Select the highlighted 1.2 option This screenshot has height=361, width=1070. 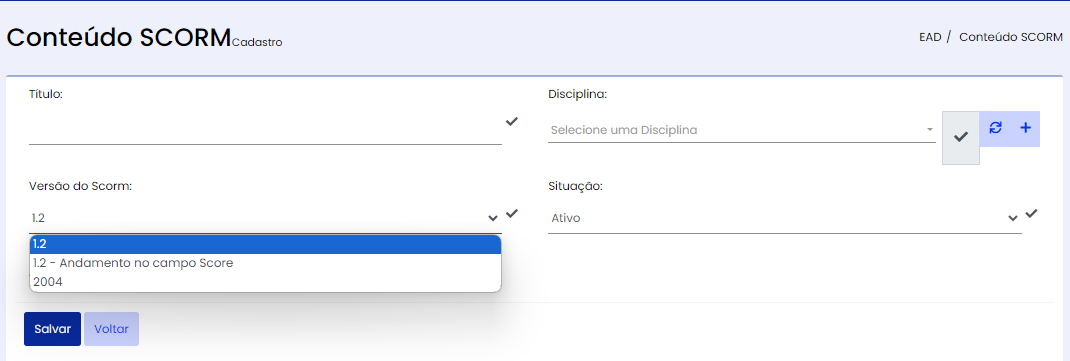tap(265, 244)
